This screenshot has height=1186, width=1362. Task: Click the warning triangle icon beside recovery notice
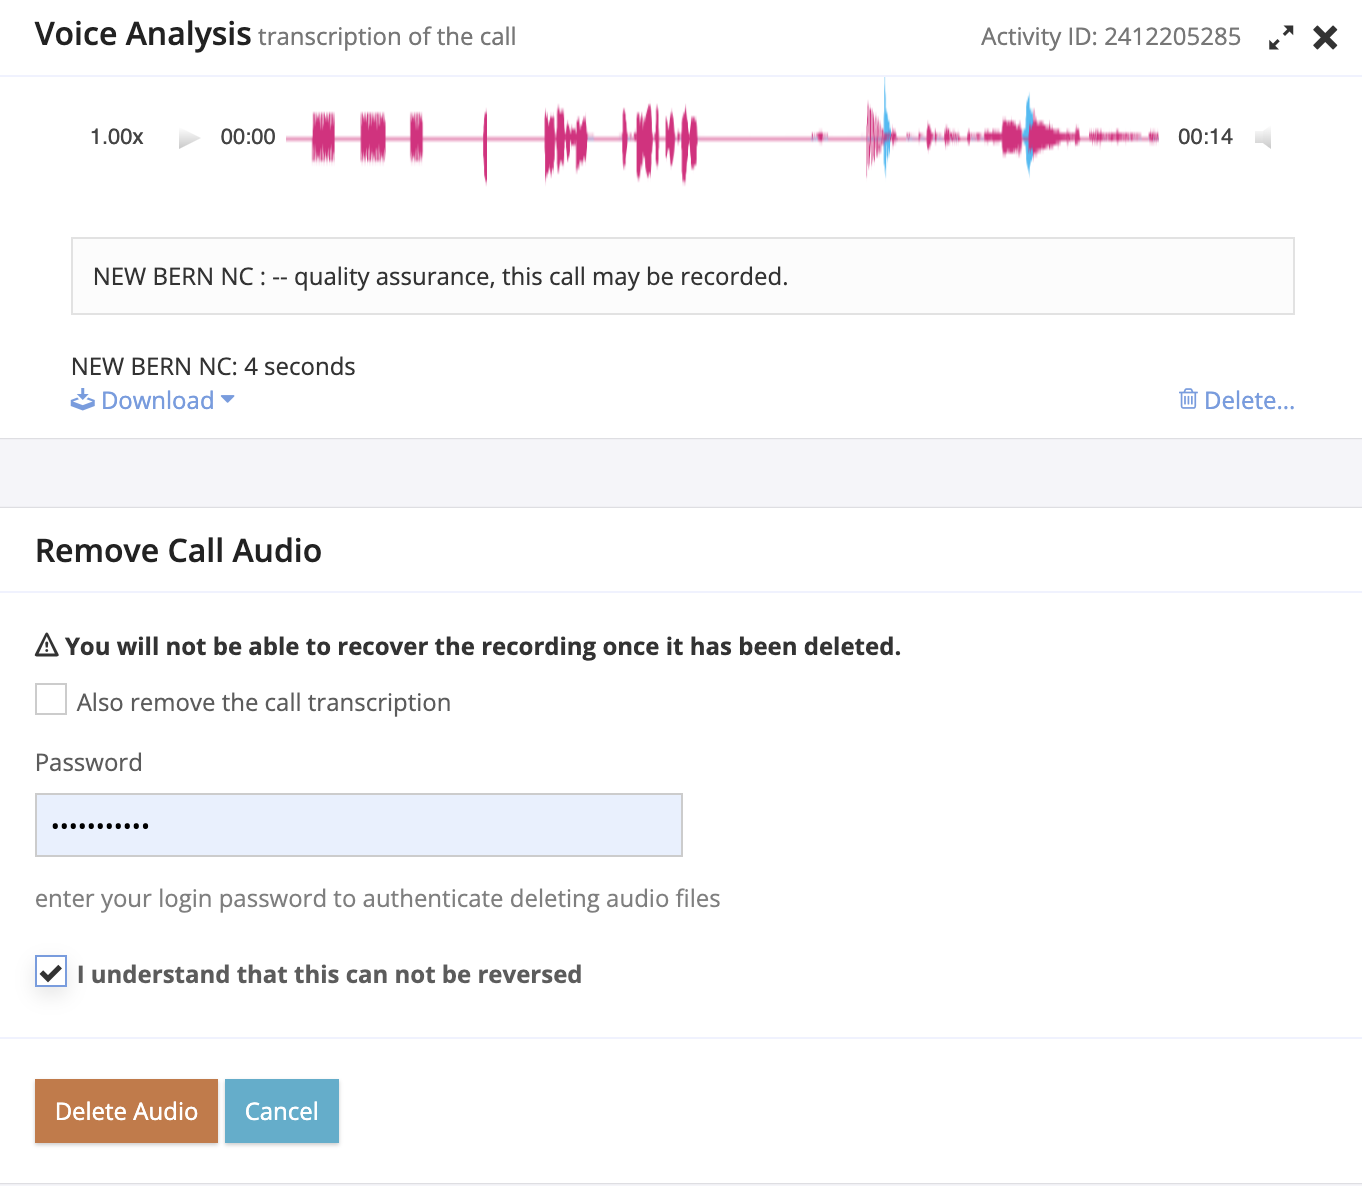coord(47,645)
